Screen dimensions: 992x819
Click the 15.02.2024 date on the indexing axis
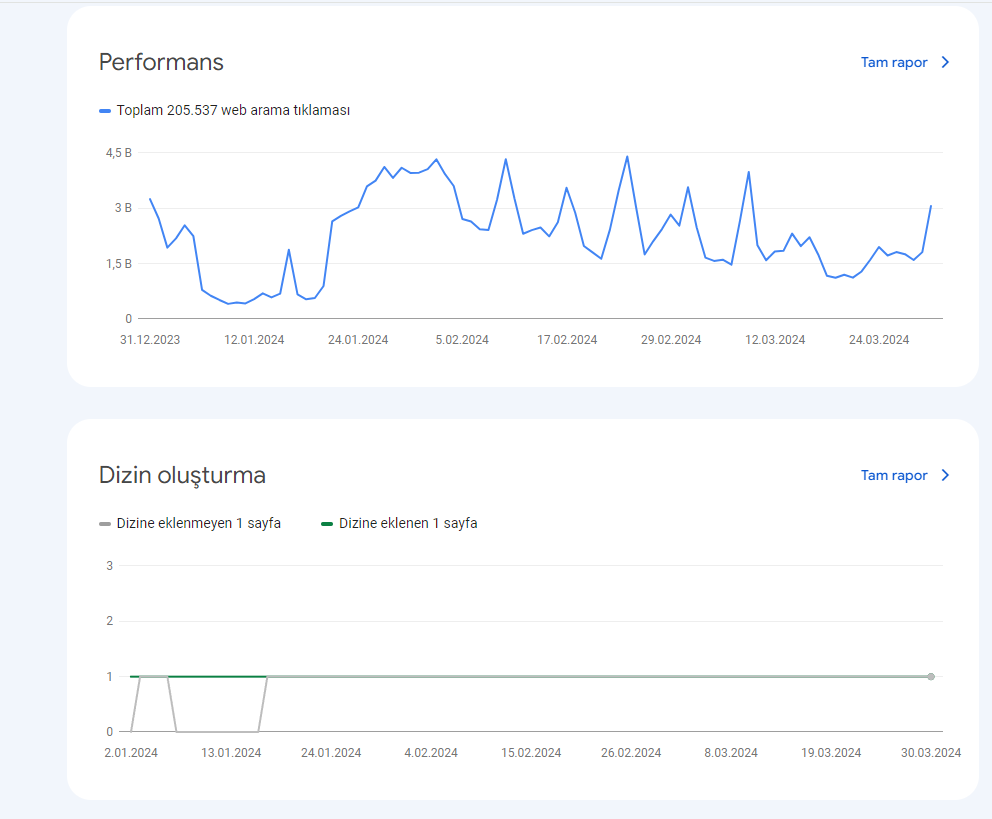click(531, 753)
